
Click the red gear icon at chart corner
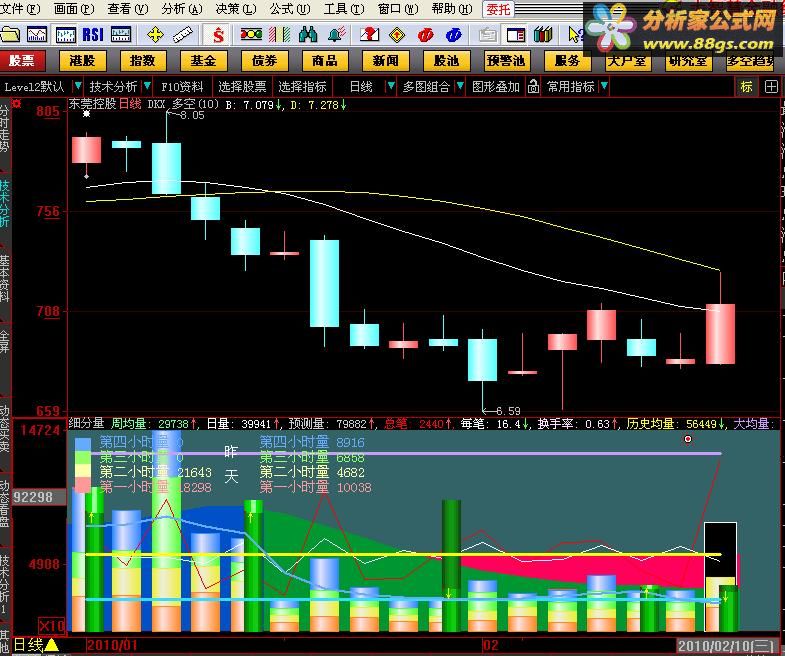point(17,104)
